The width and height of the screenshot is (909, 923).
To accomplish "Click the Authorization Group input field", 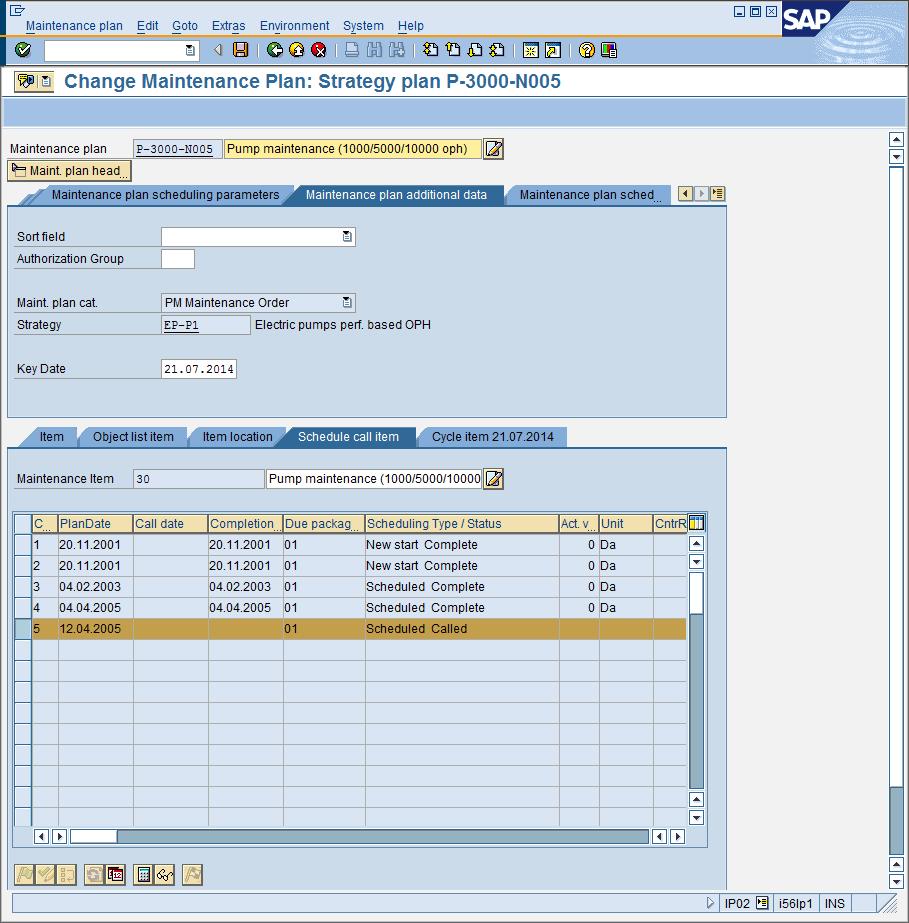I will point(178,259).
